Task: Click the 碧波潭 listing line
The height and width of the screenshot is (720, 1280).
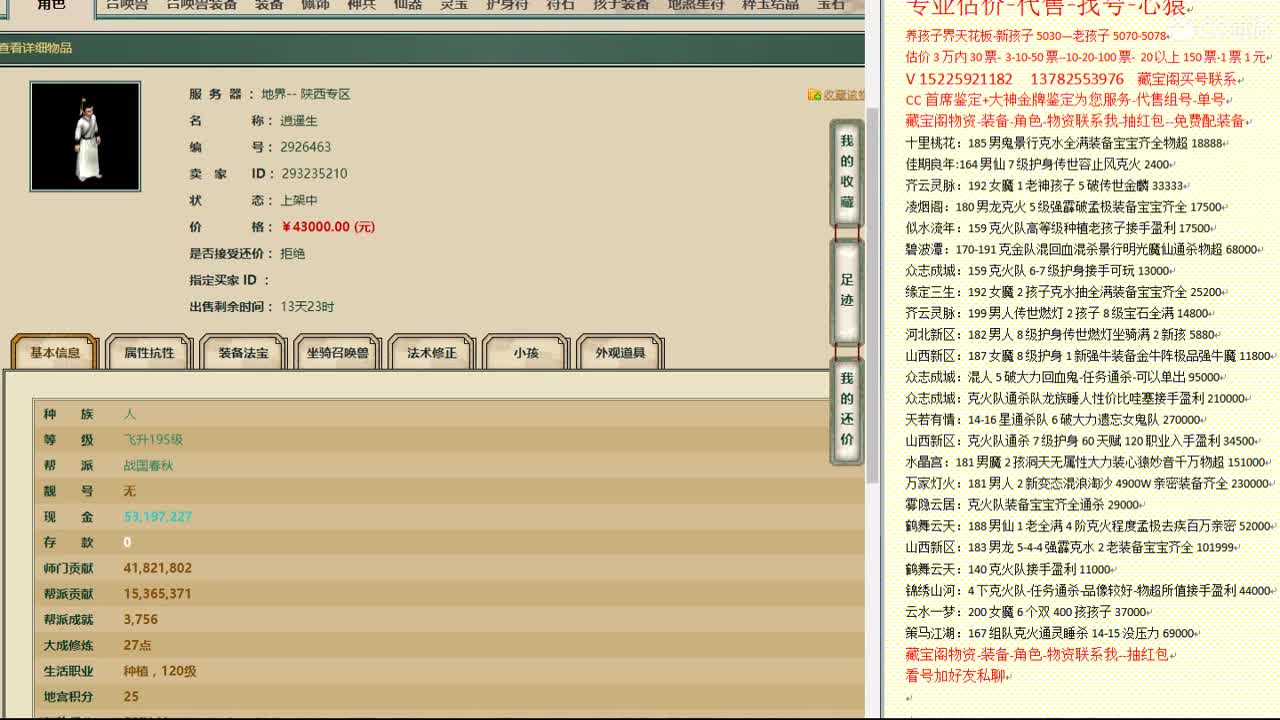Action: [x=1082, y=249]
